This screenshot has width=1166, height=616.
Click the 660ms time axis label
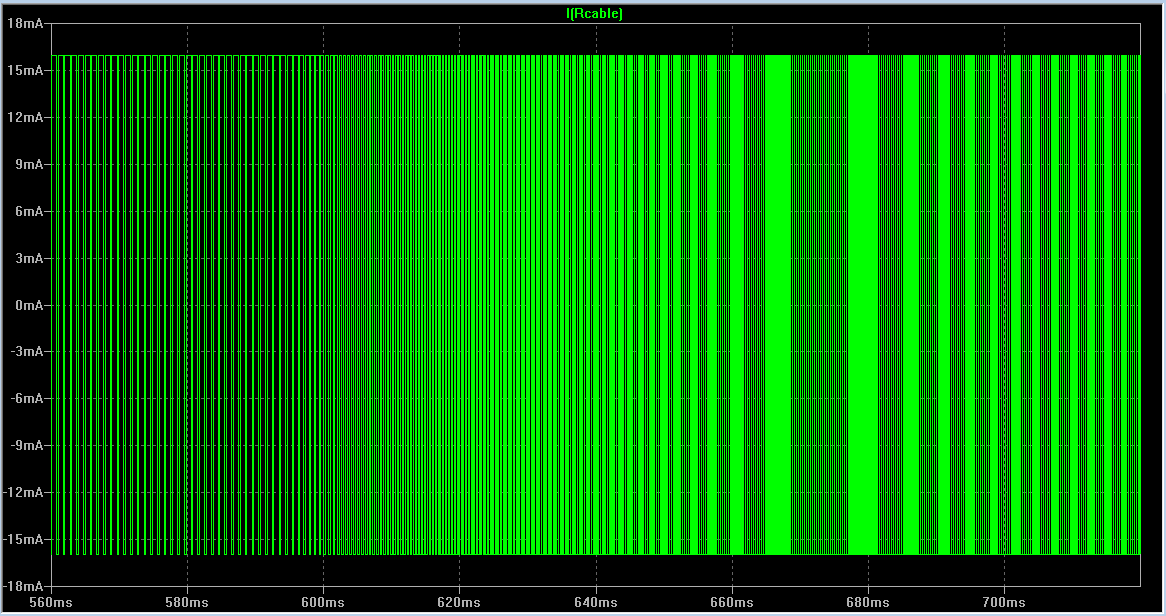point(732,602)
